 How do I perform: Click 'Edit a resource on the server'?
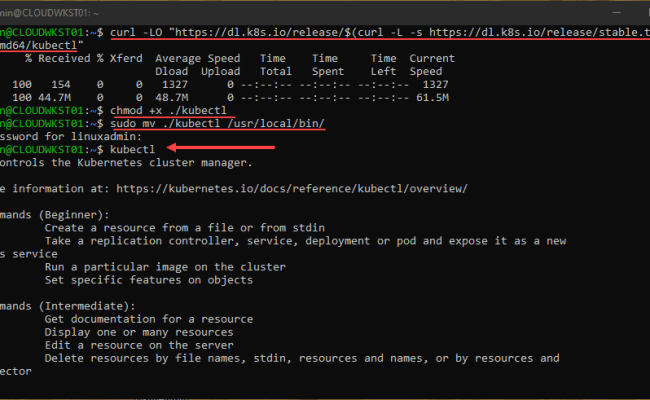click(139, 345)
